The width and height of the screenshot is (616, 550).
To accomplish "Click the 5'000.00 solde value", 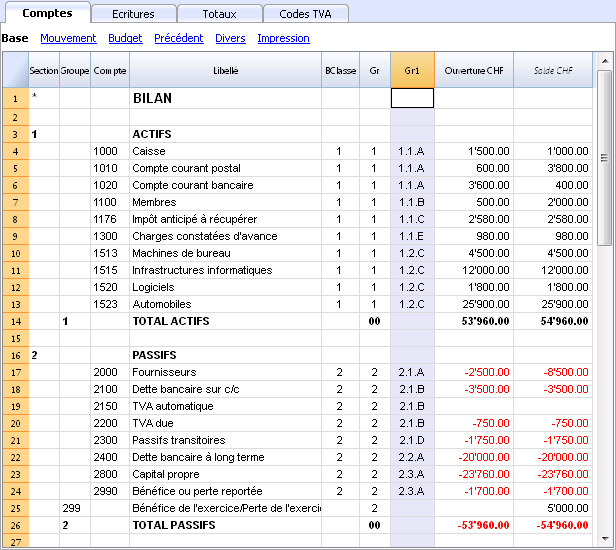I will pos(568,508).
